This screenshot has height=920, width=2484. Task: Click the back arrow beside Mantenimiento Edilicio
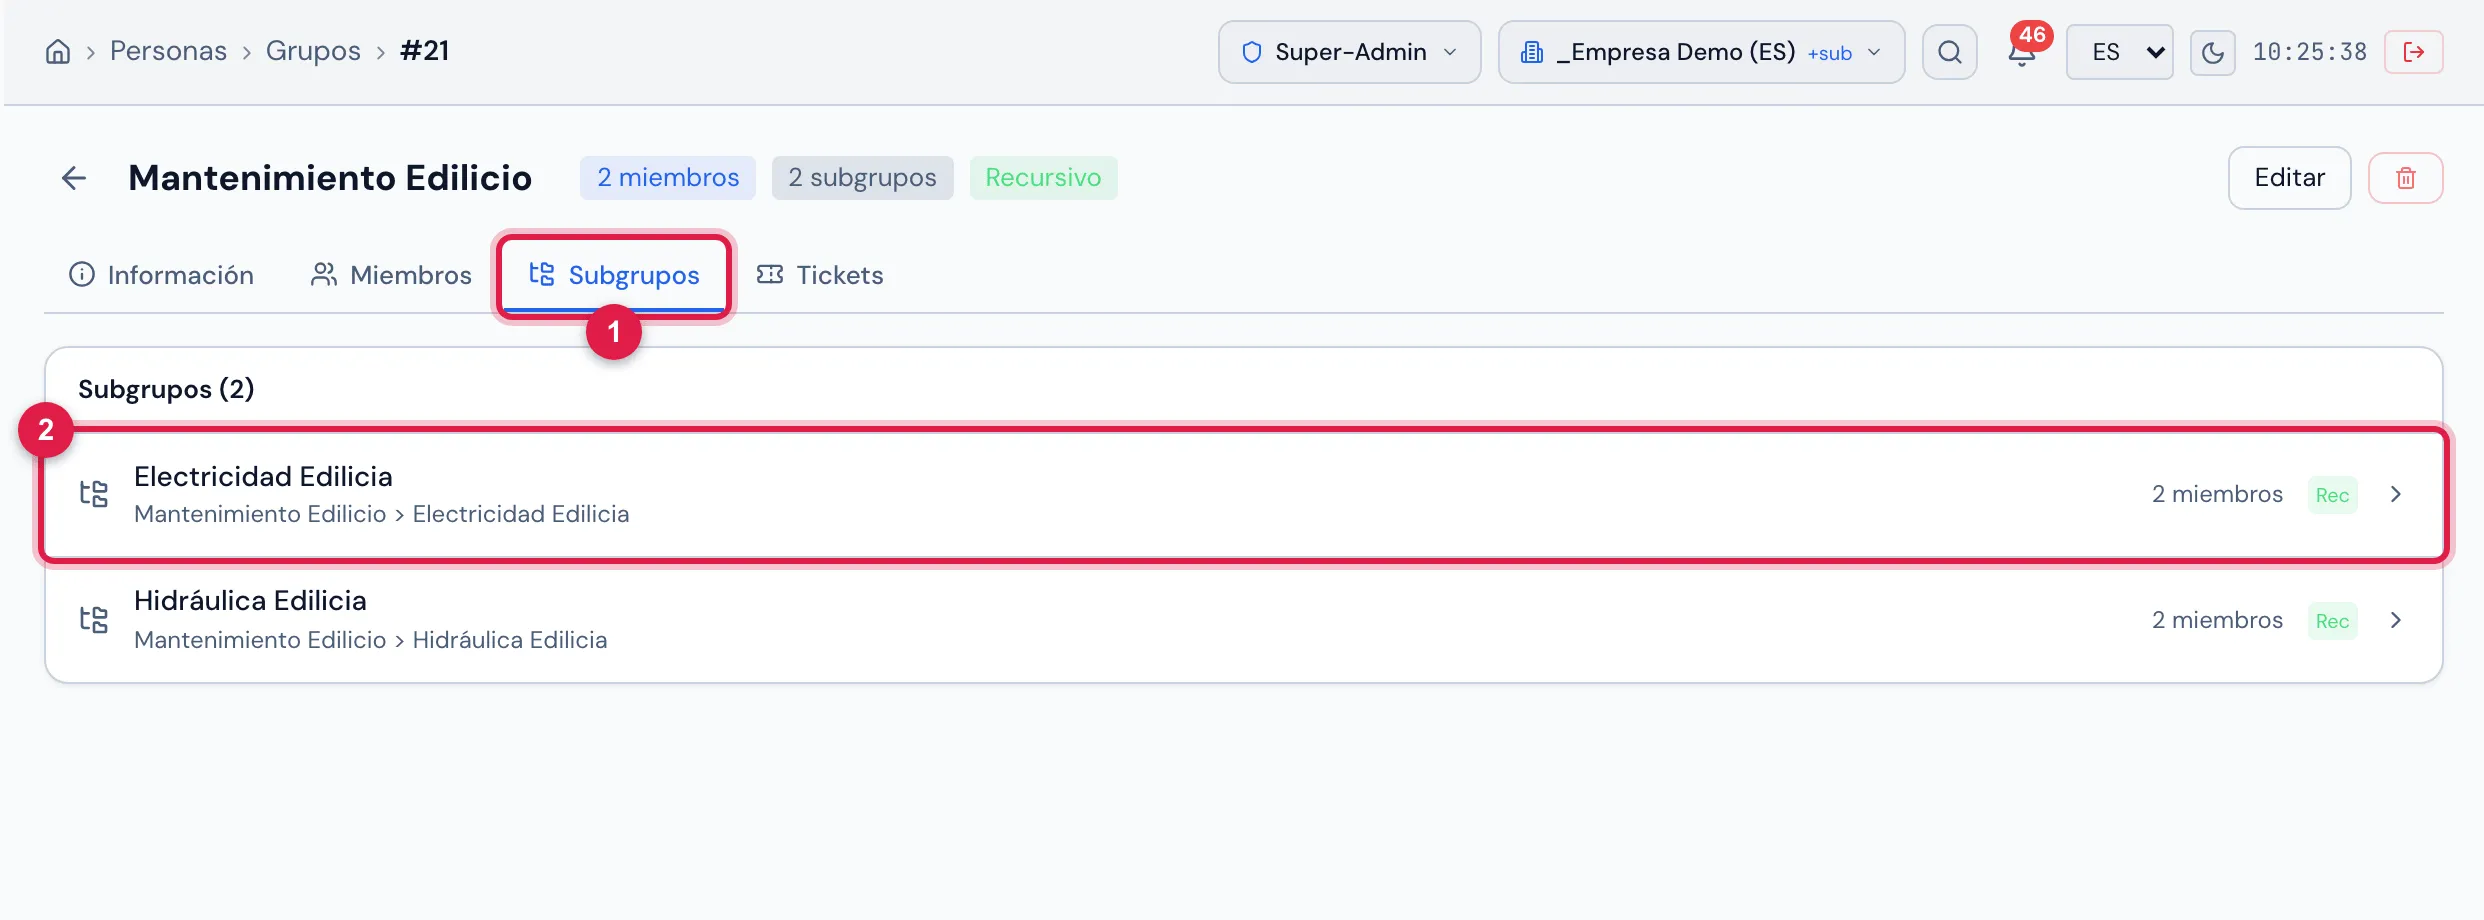(74, 178)
